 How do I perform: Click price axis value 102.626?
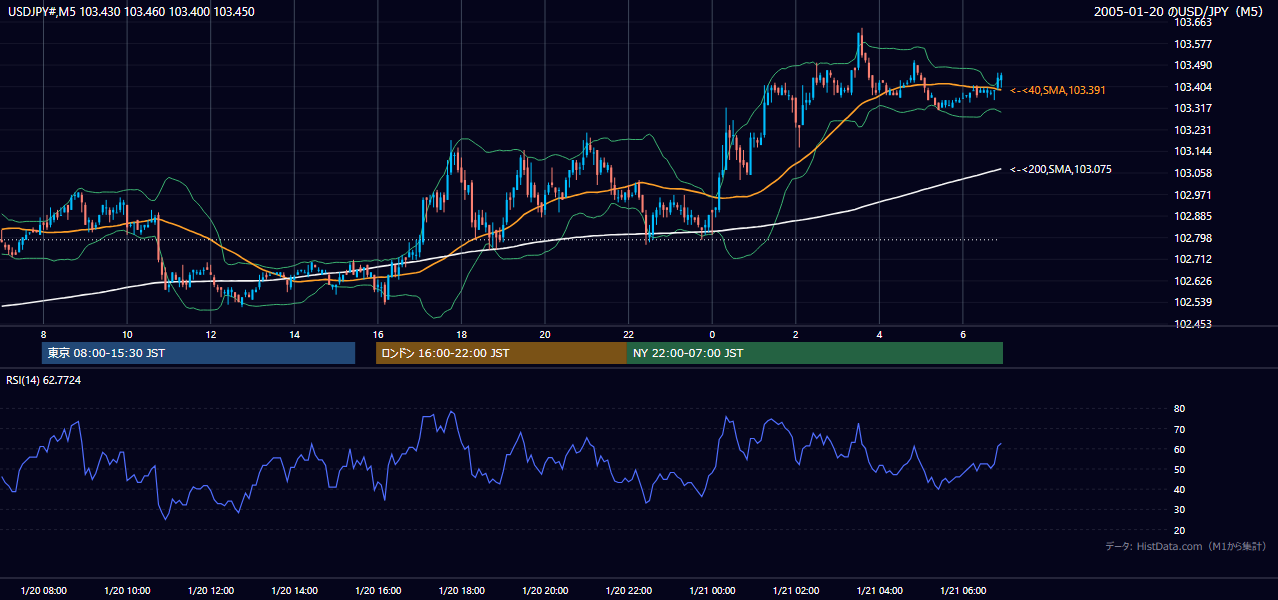tap(1193, 281)
